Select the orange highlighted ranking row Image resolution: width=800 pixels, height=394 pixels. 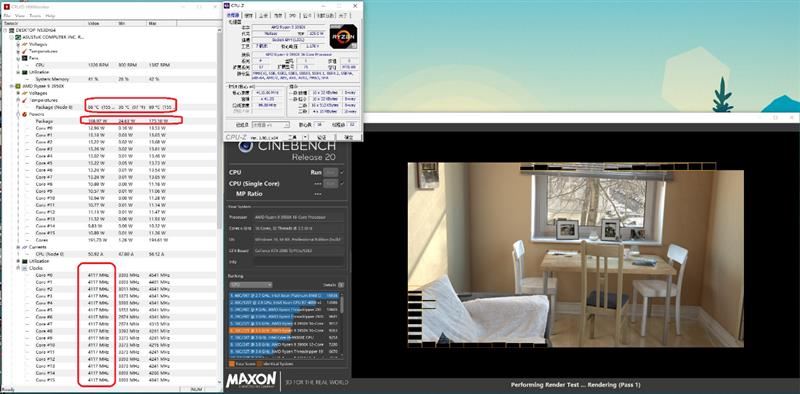click(284, 330)
